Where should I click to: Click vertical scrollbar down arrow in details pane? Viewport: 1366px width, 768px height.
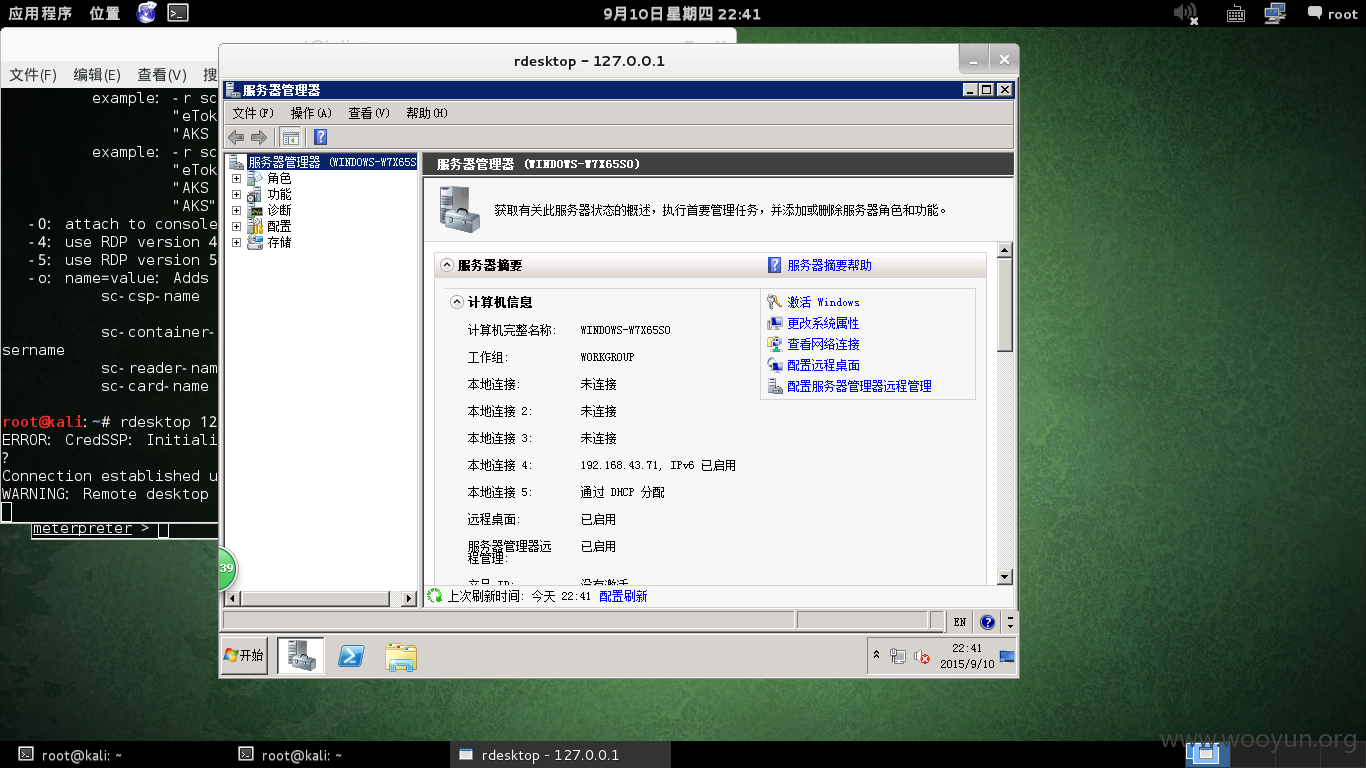tap(1006, 577)
